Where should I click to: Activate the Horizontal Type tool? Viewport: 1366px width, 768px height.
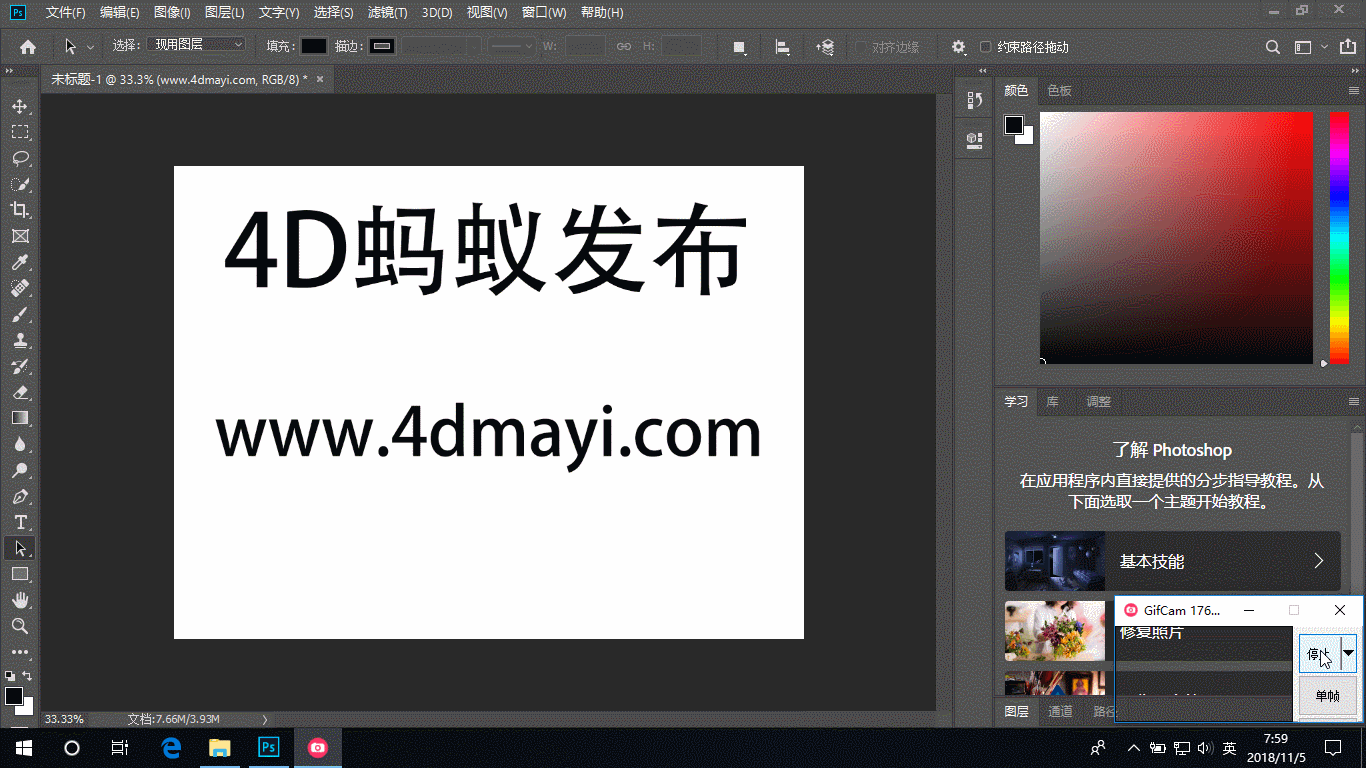(x=20, y=522)
